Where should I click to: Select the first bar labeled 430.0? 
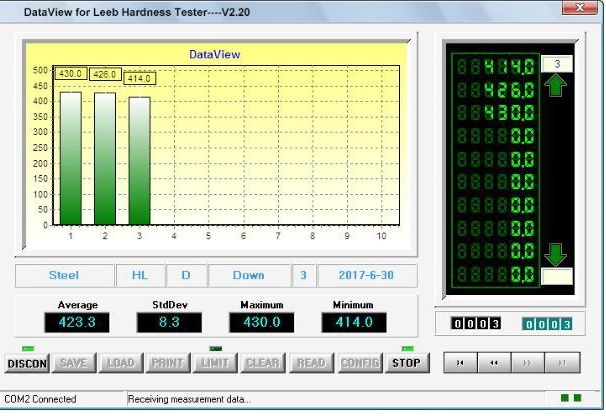[70, 157]
